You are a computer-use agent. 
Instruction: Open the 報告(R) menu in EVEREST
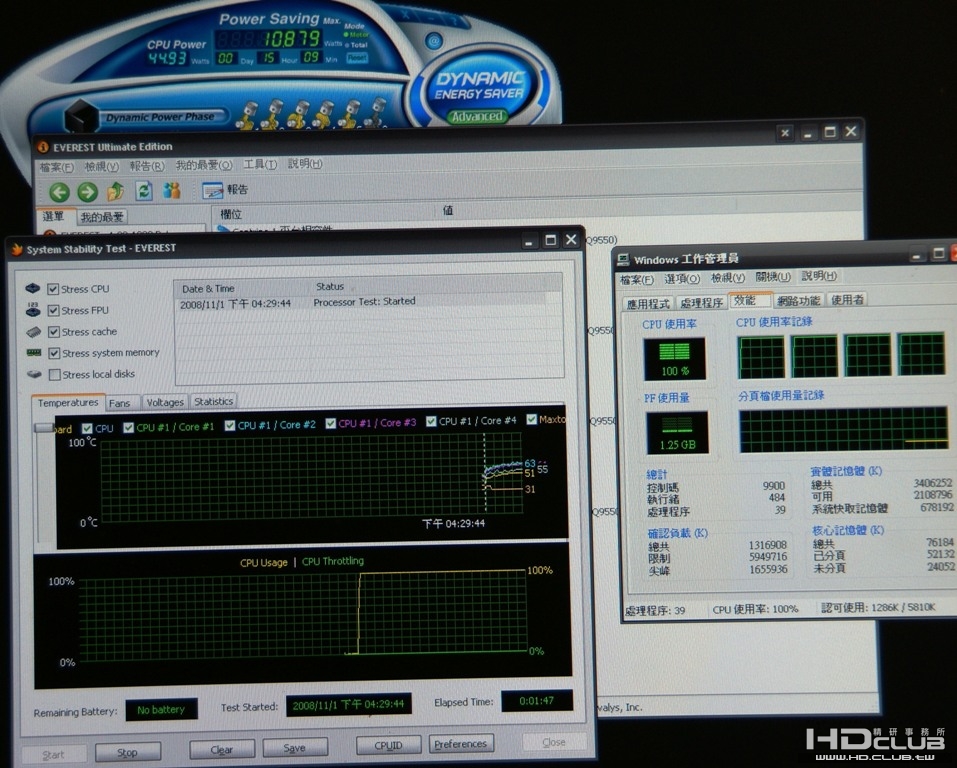146,165
